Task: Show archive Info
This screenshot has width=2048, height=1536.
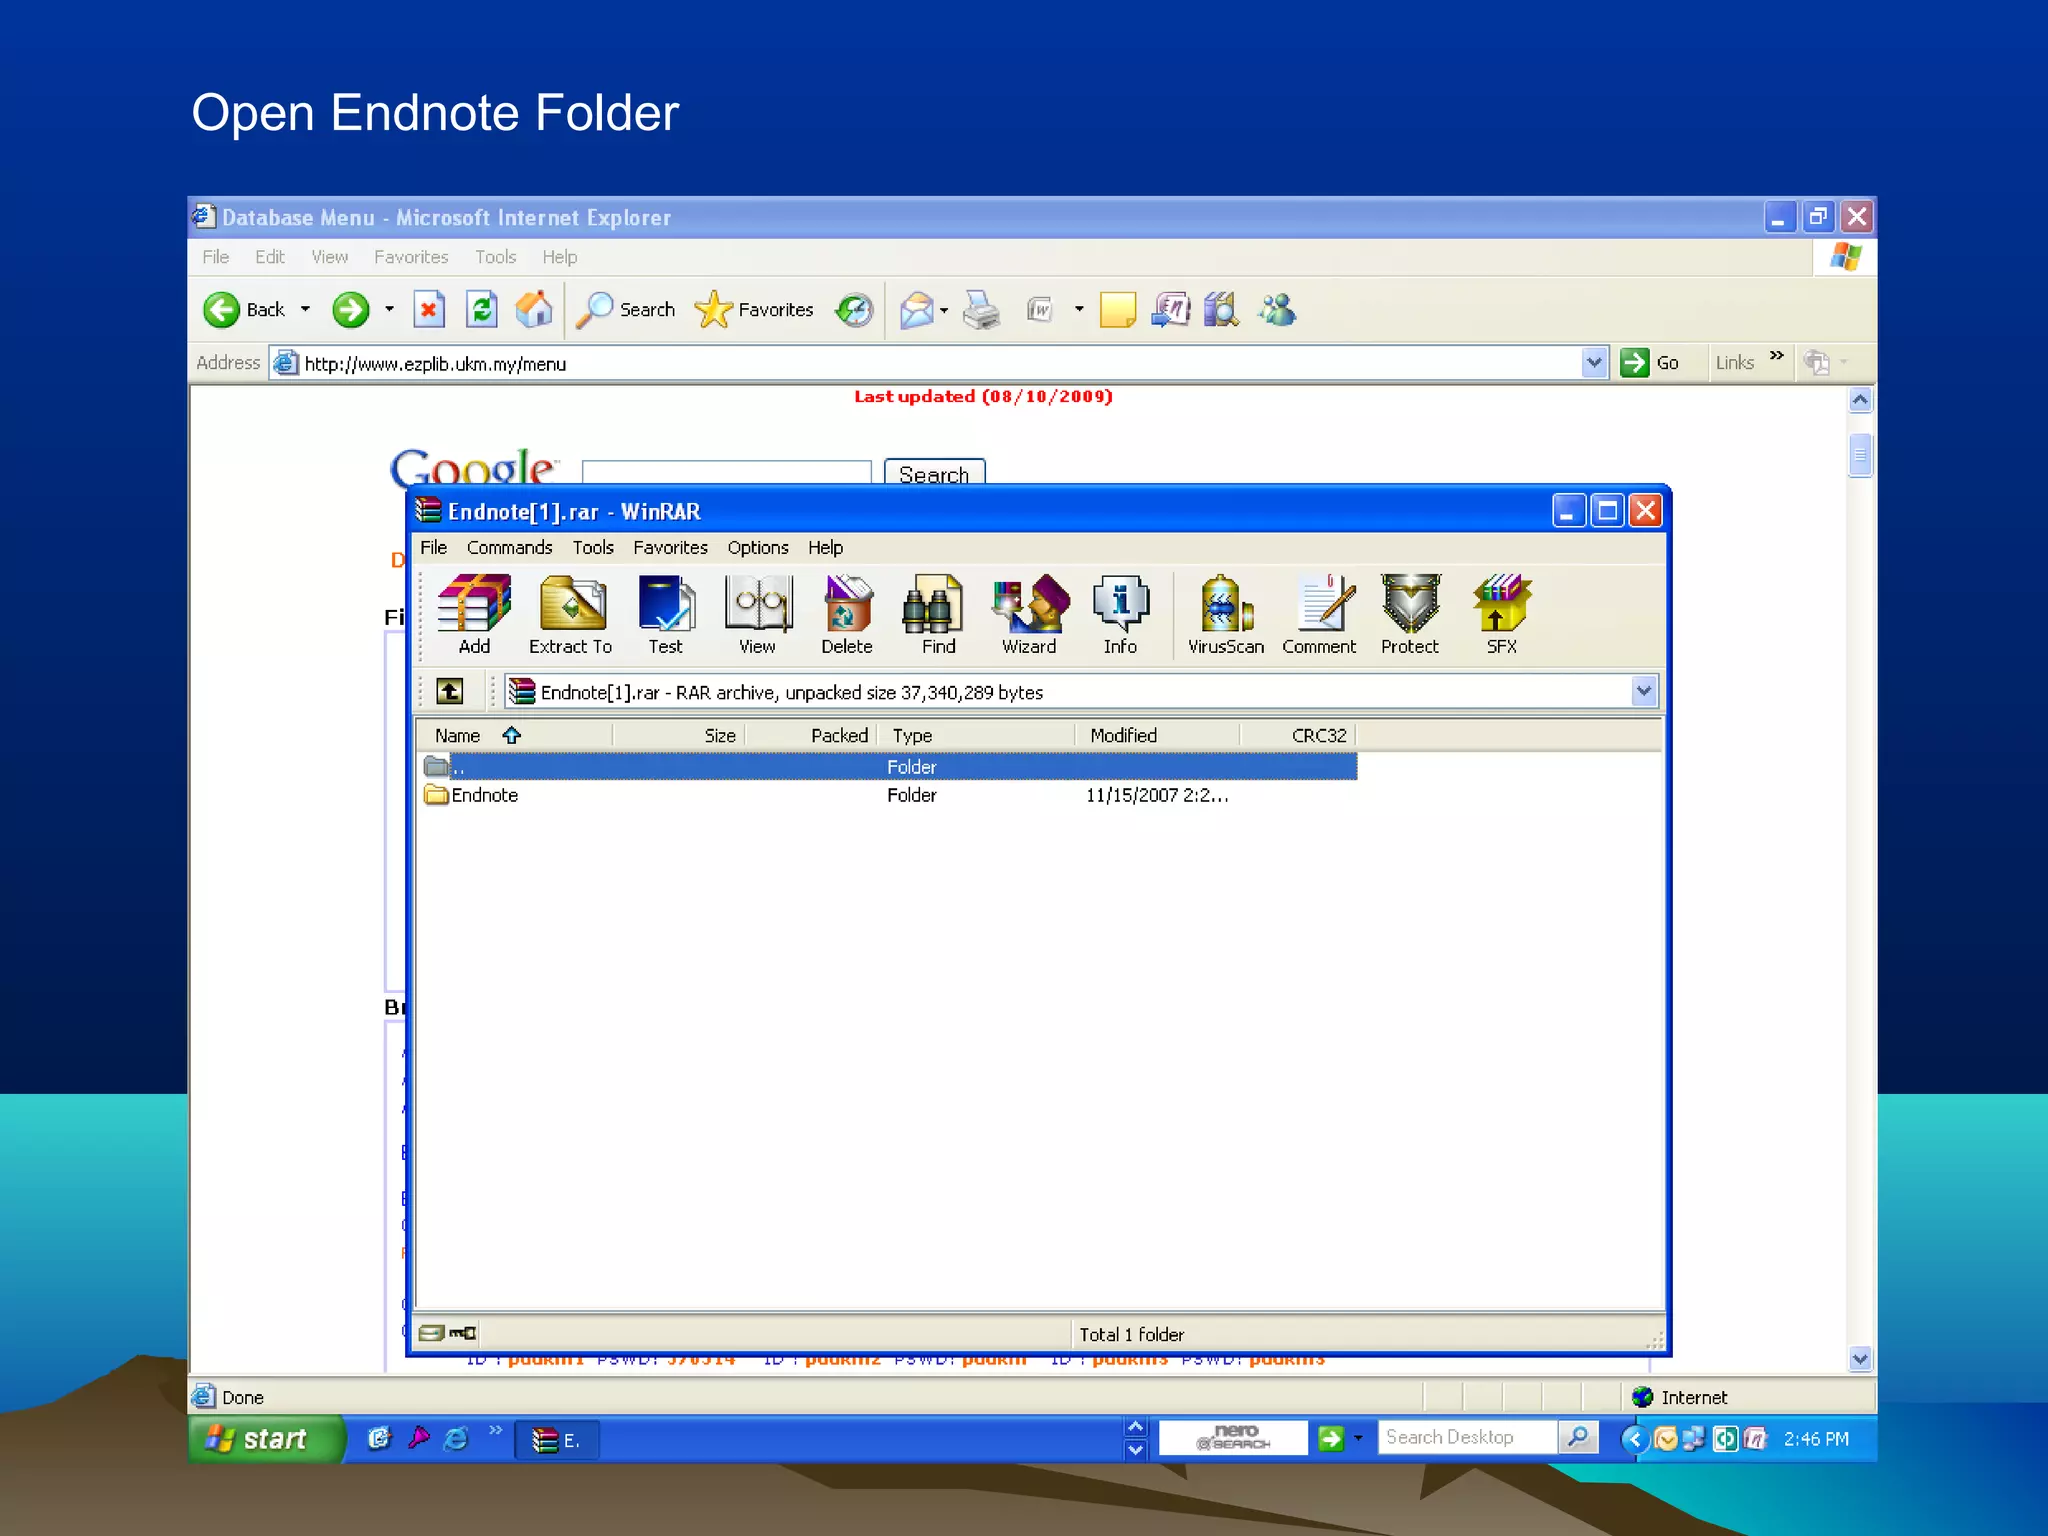Action: [1120, 615]
